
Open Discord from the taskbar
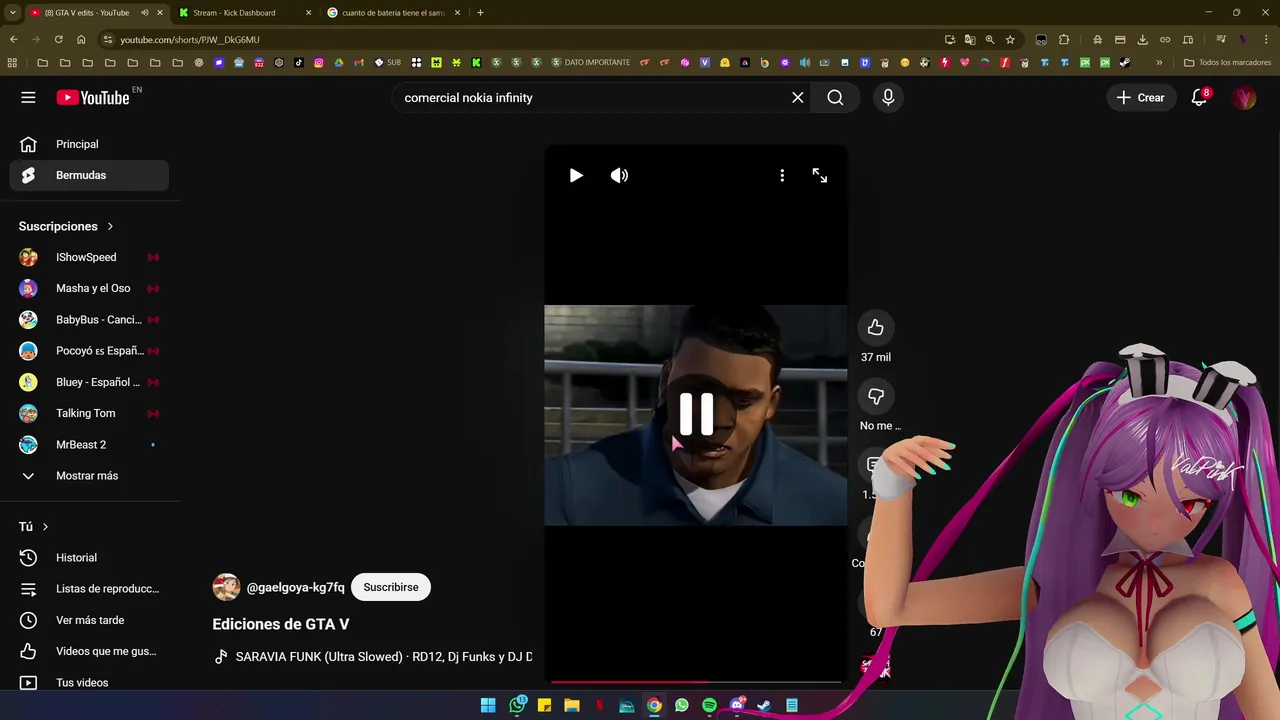tap(737, 705)
